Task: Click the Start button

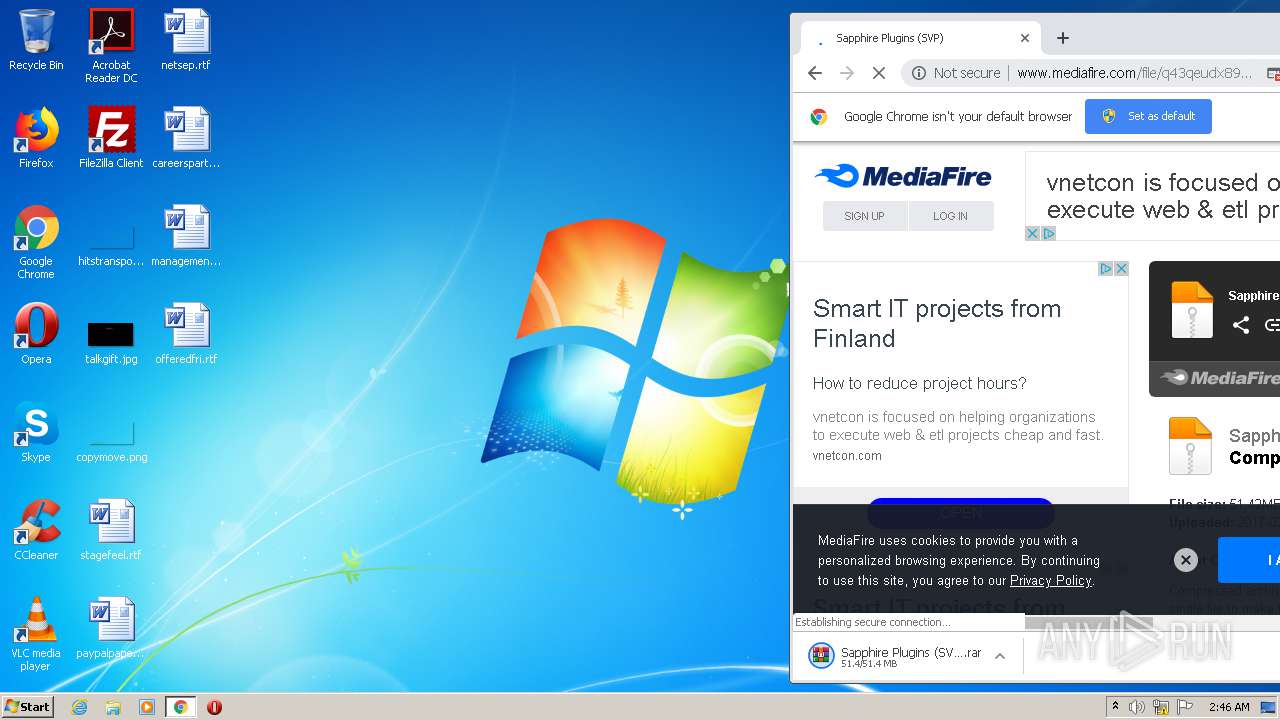Action: (x=27, y=706)
